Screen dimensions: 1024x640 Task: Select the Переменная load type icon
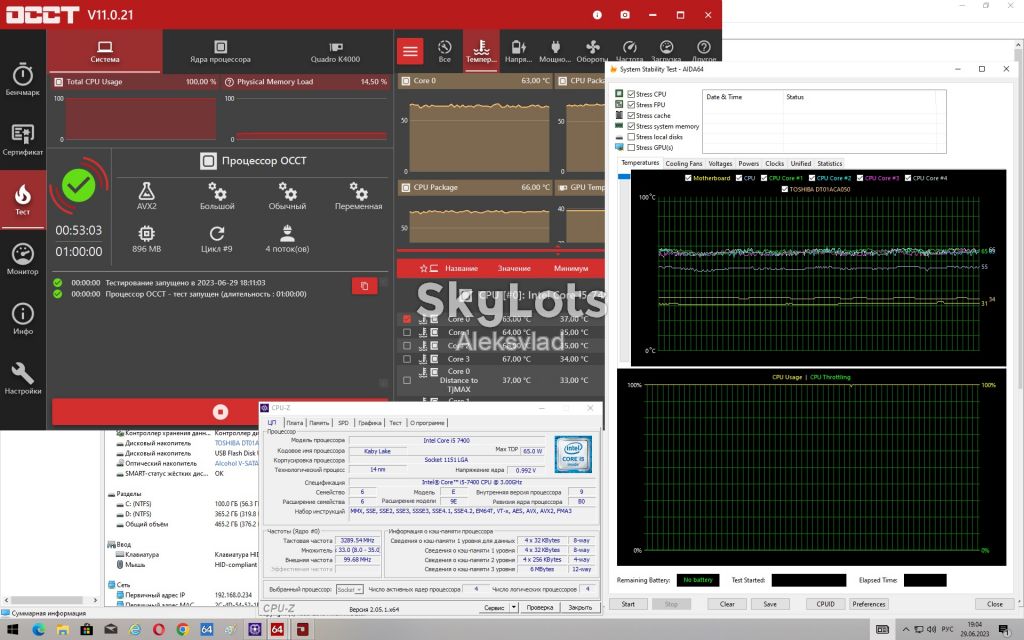tap(359, 196)
